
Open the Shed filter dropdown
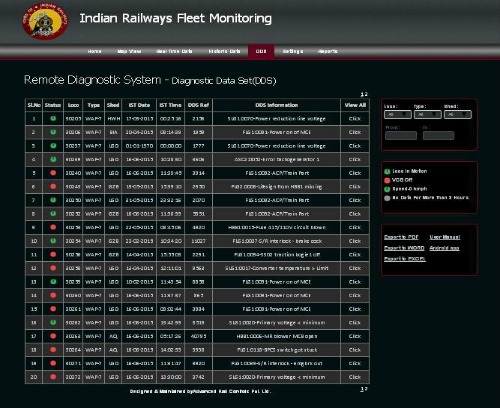(x=458, y=115)
